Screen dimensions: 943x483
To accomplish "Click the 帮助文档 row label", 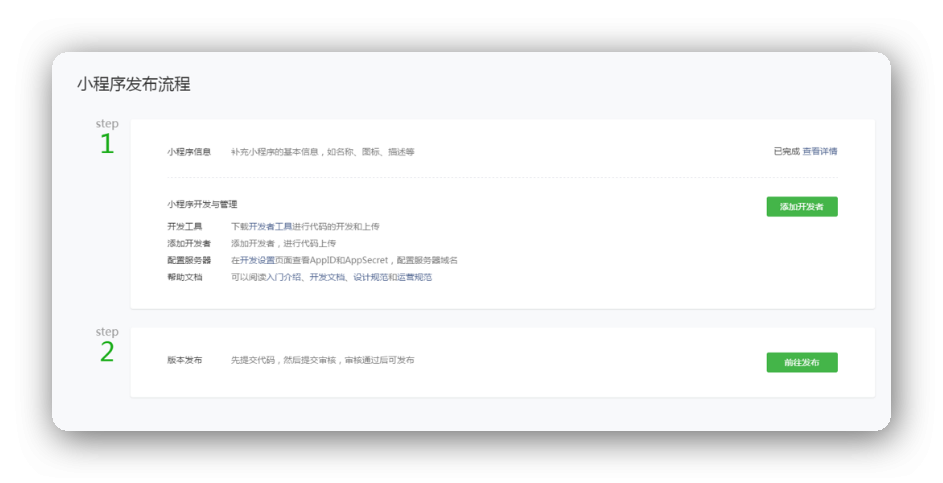I will click(x=184, y=277).
